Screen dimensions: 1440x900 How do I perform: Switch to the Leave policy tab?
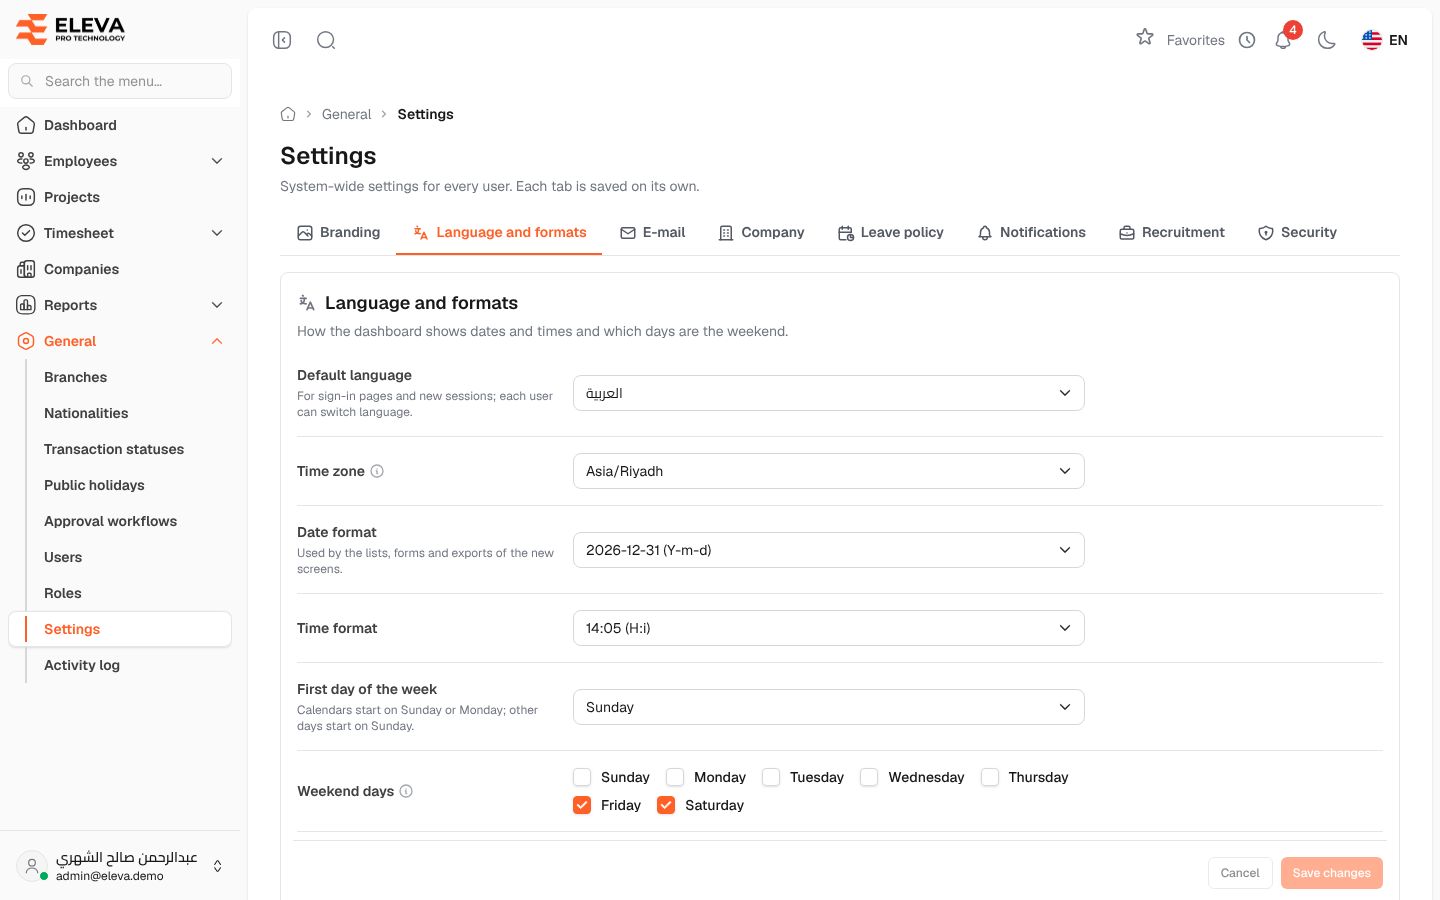[891, 232]
